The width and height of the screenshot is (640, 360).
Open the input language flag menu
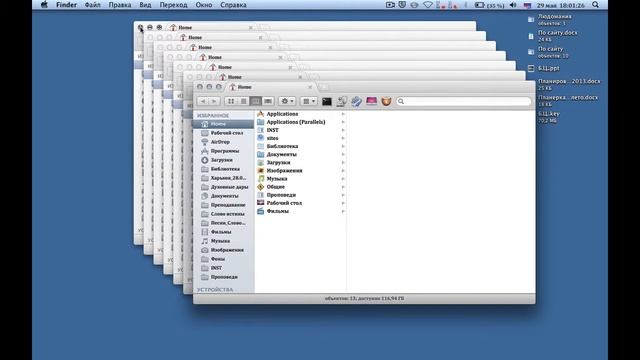pos(527,5)
